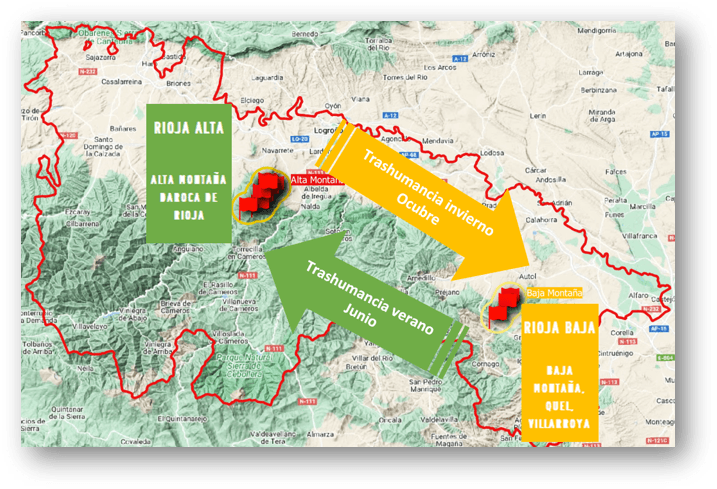The width and height of the screenshot is (717, 489).
Task: Click the AP-68 highway shield
Action: [410, 155]
